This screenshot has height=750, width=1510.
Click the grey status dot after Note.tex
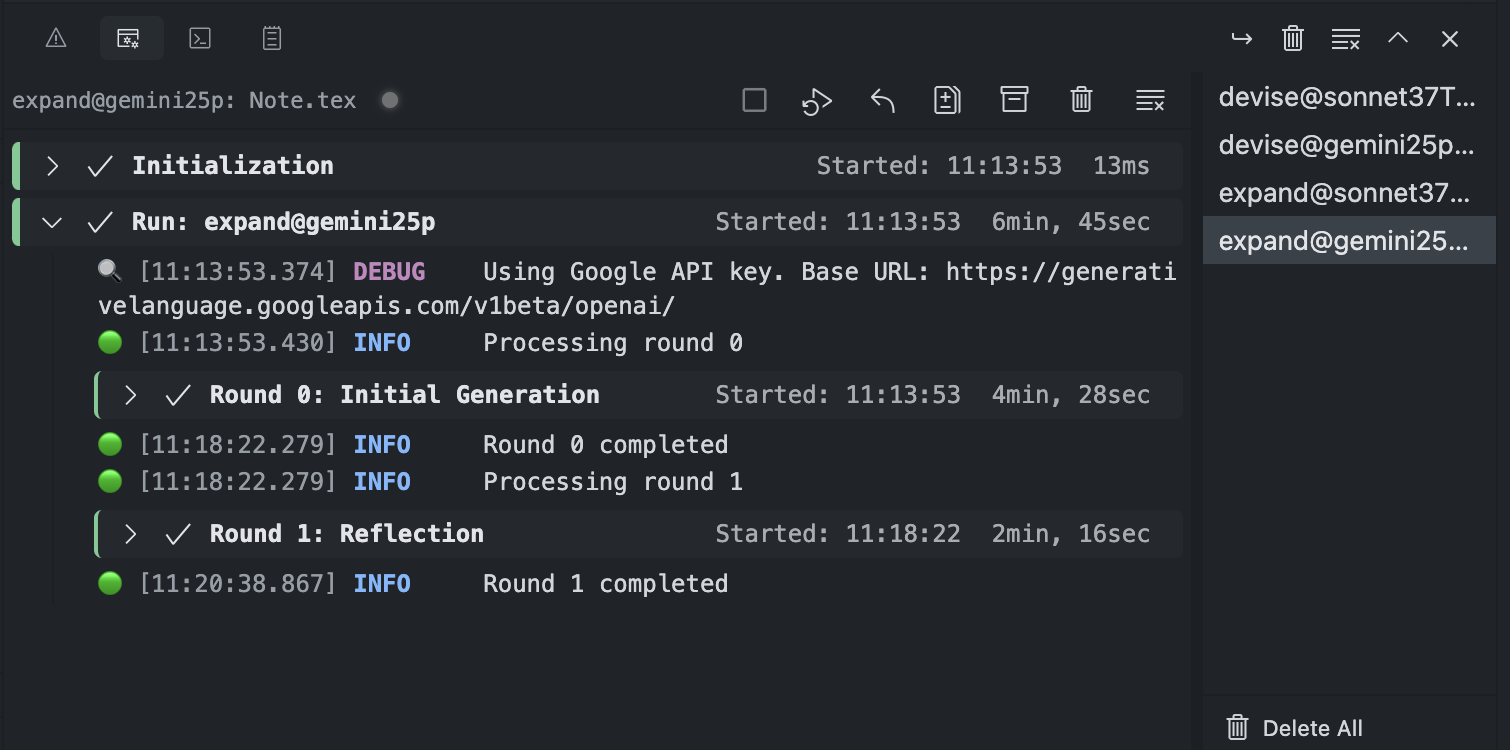390,100
